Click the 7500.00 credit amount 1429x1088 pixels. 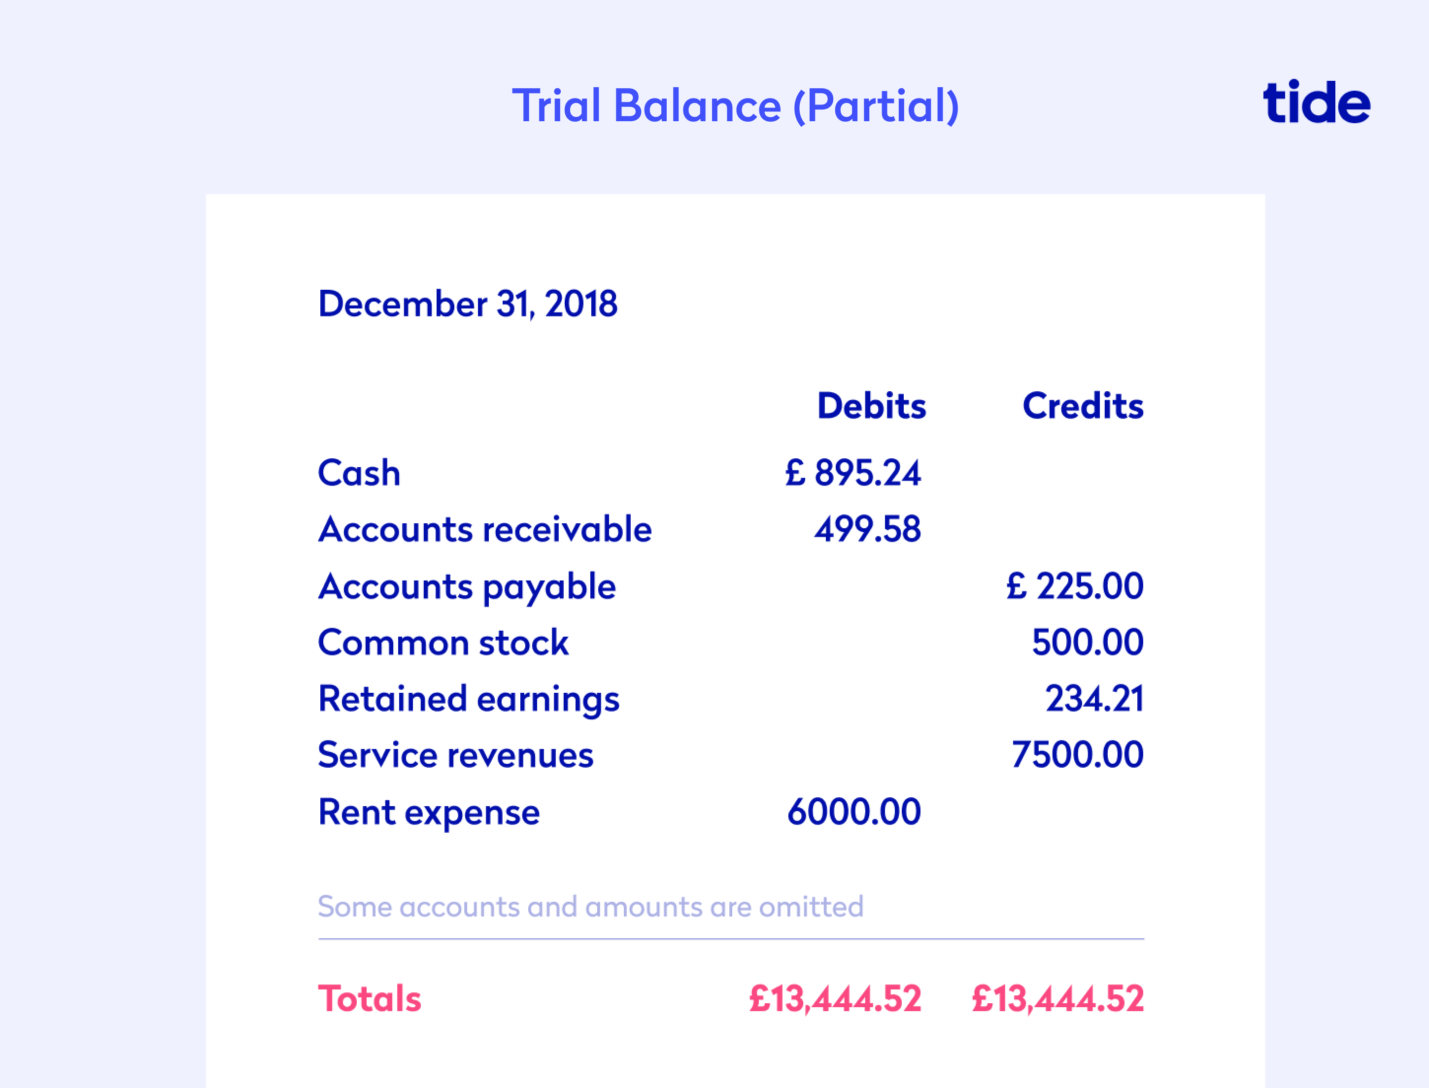1077,755
